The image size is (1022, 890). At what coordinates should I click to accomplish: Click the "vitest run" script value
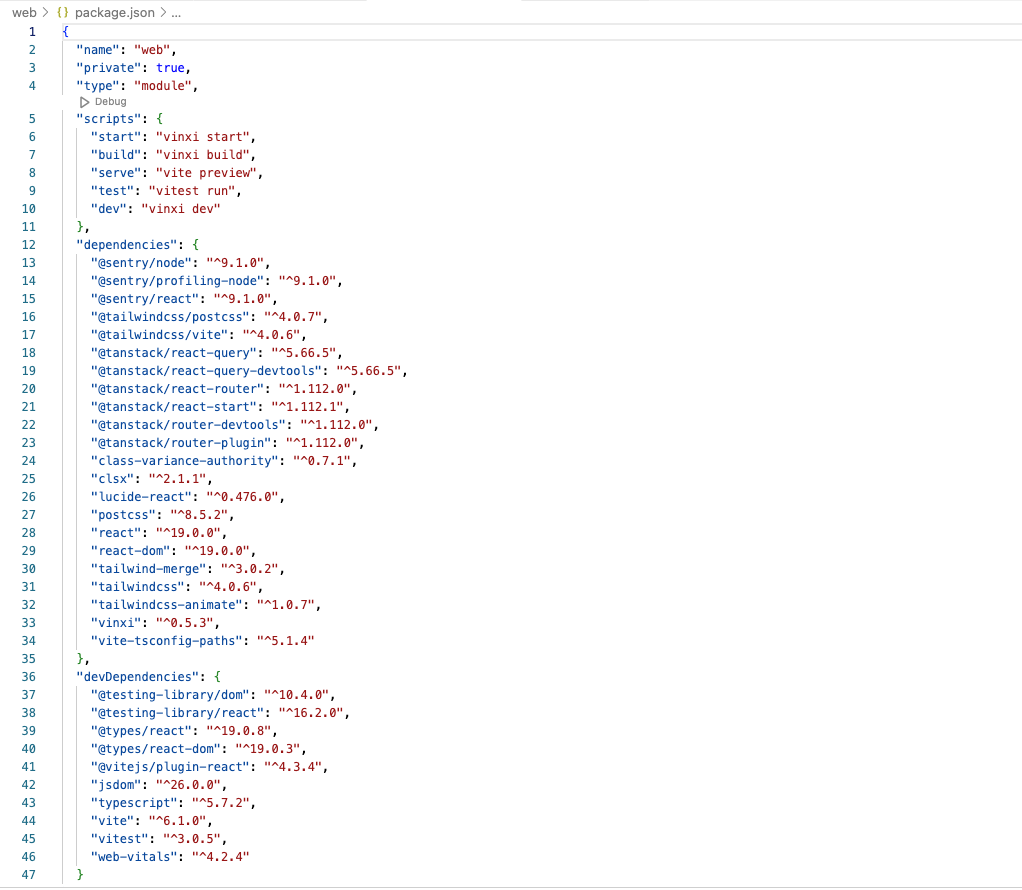coord(192,191)
